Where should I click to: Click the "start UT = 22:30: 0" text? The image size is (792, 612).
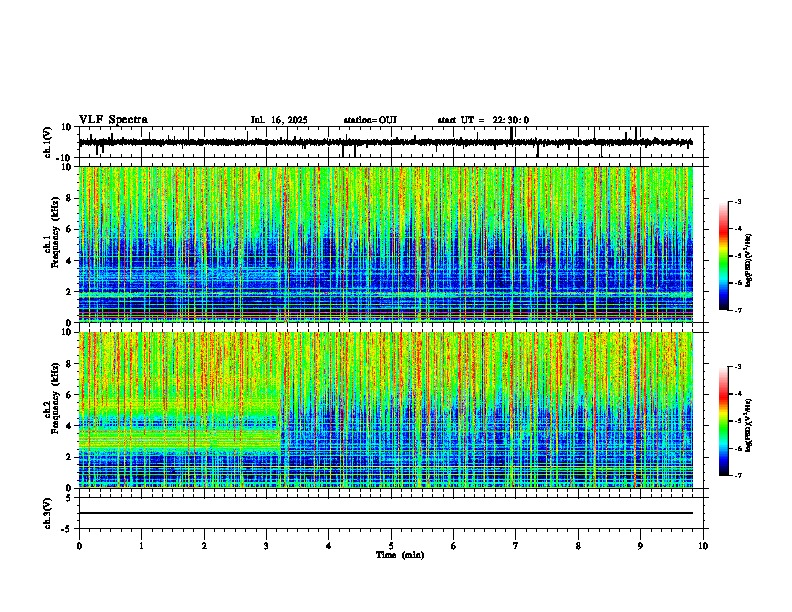tap(483, 120)
